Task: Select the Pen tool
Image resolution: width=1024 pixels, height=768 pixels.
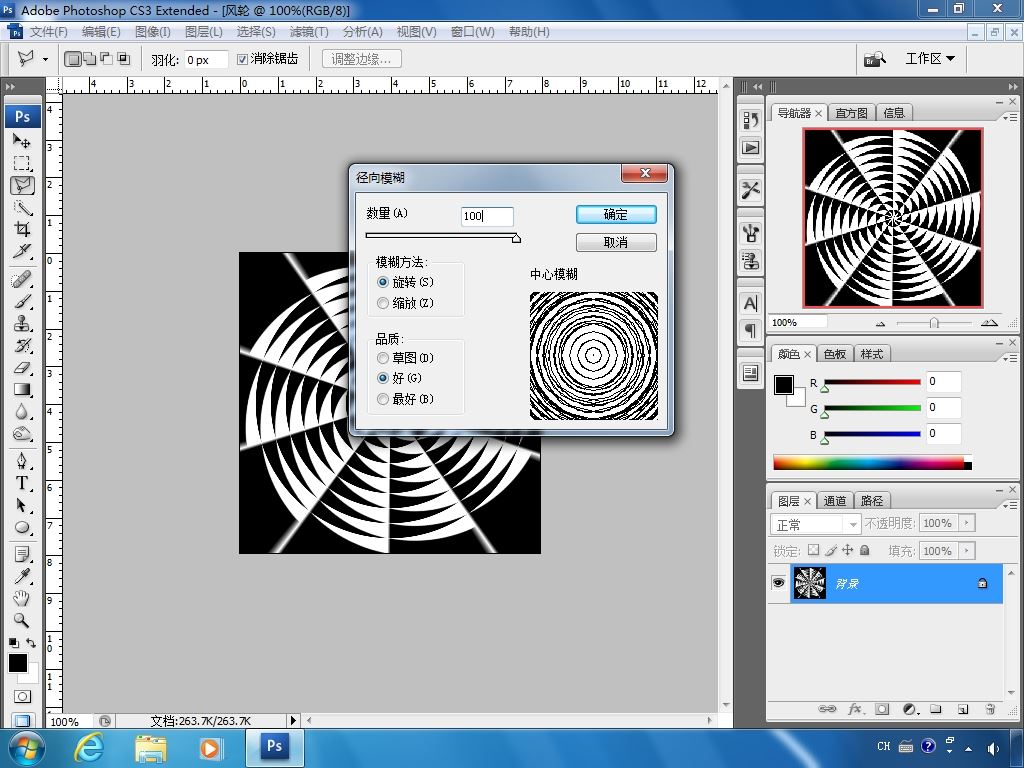Action: tap(22, 460)
